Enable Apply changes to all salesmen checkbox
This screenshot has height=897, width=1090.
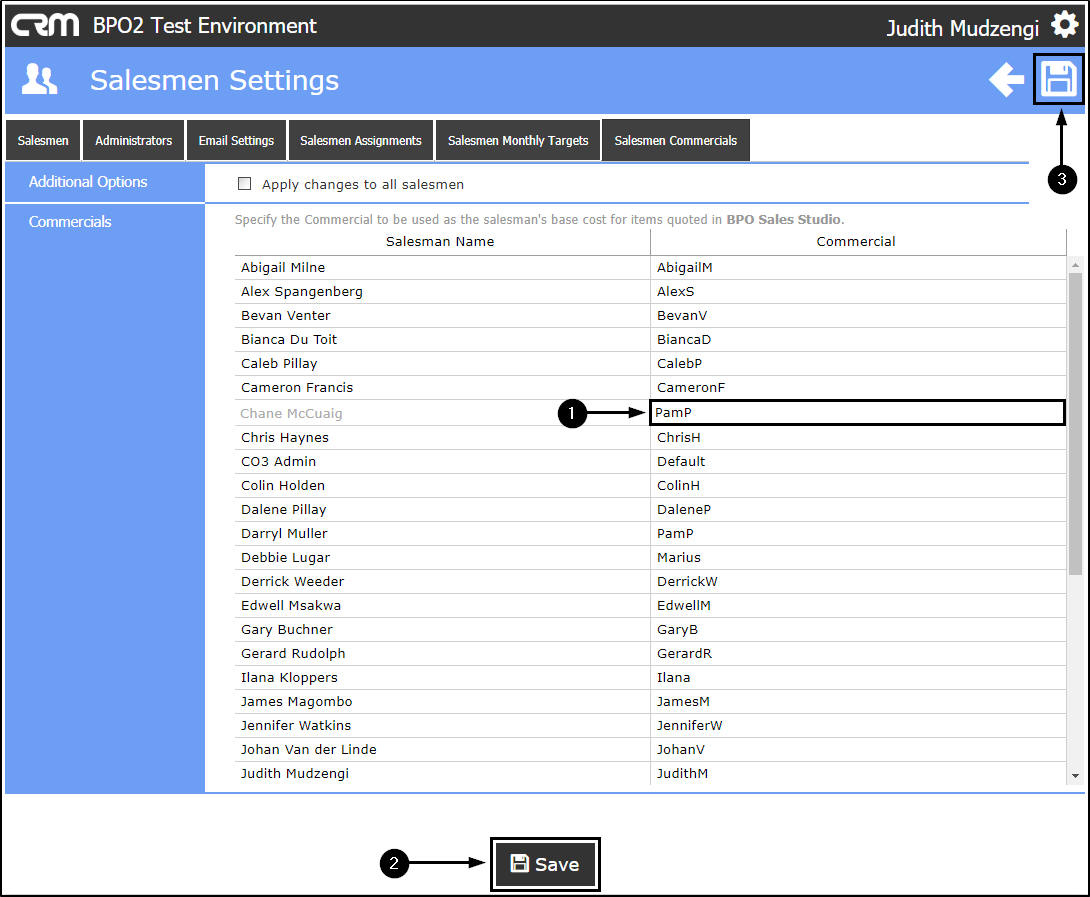click(244, 184)
